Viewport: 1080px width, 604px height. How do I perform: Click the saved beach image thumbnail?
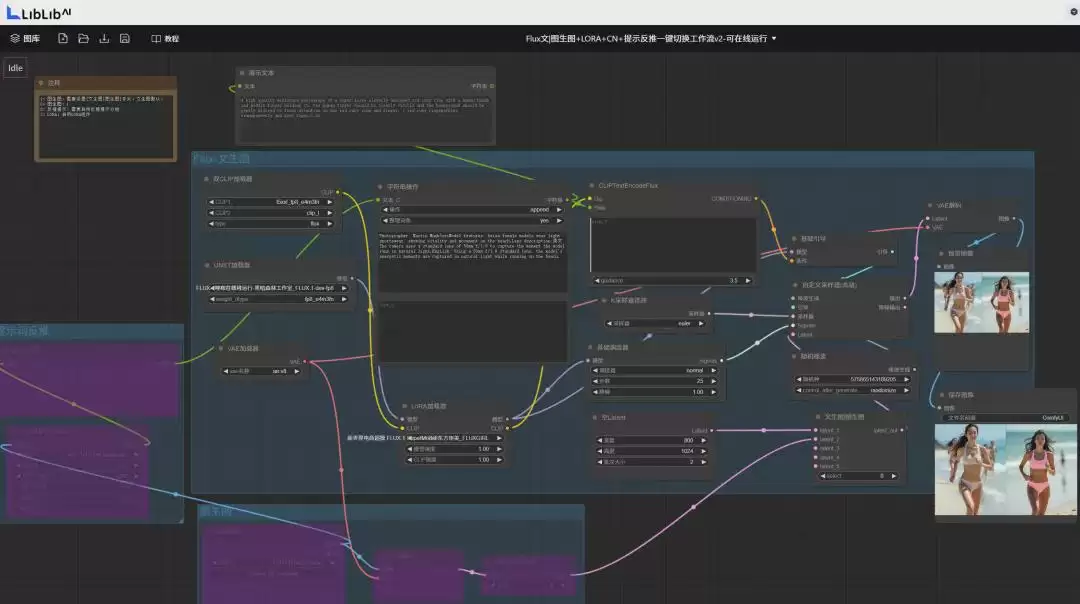(x=1005, y=469)
